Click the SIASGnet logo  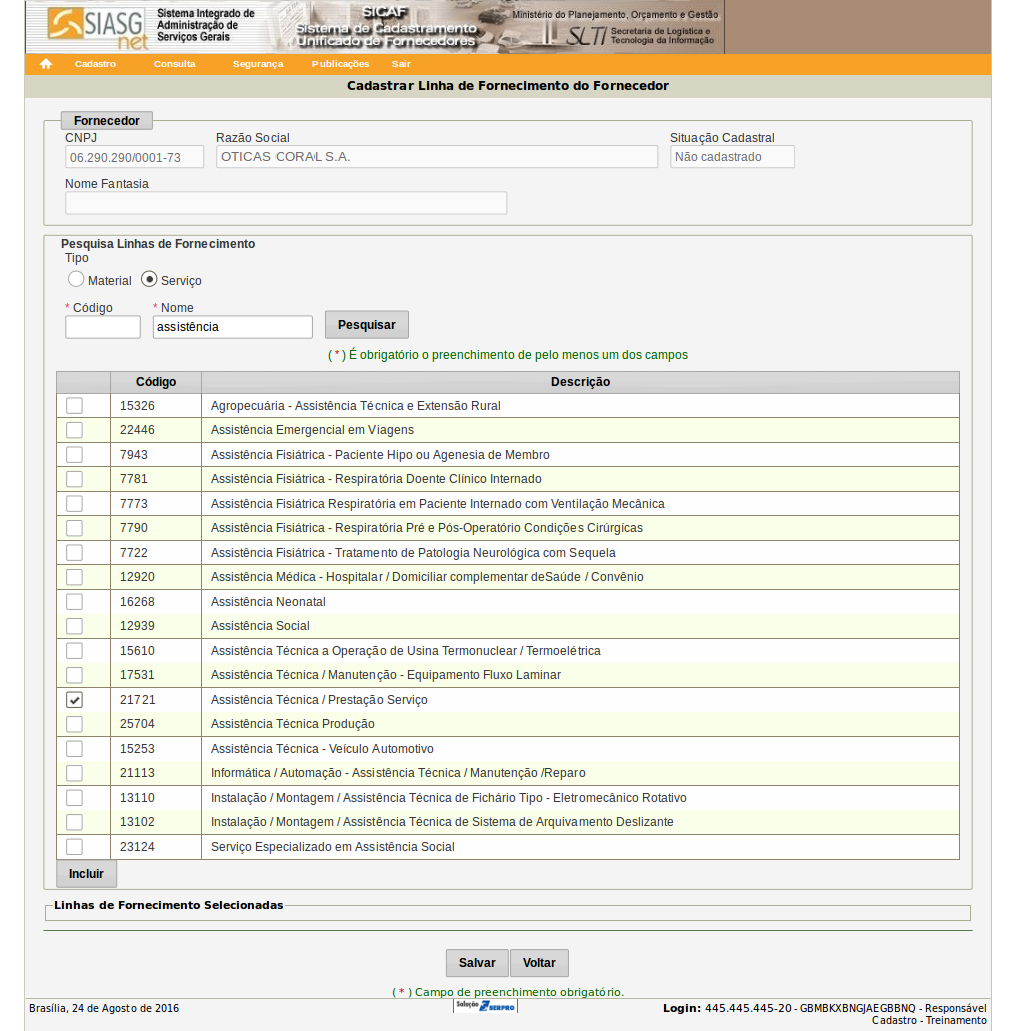(x=98, y=27)
